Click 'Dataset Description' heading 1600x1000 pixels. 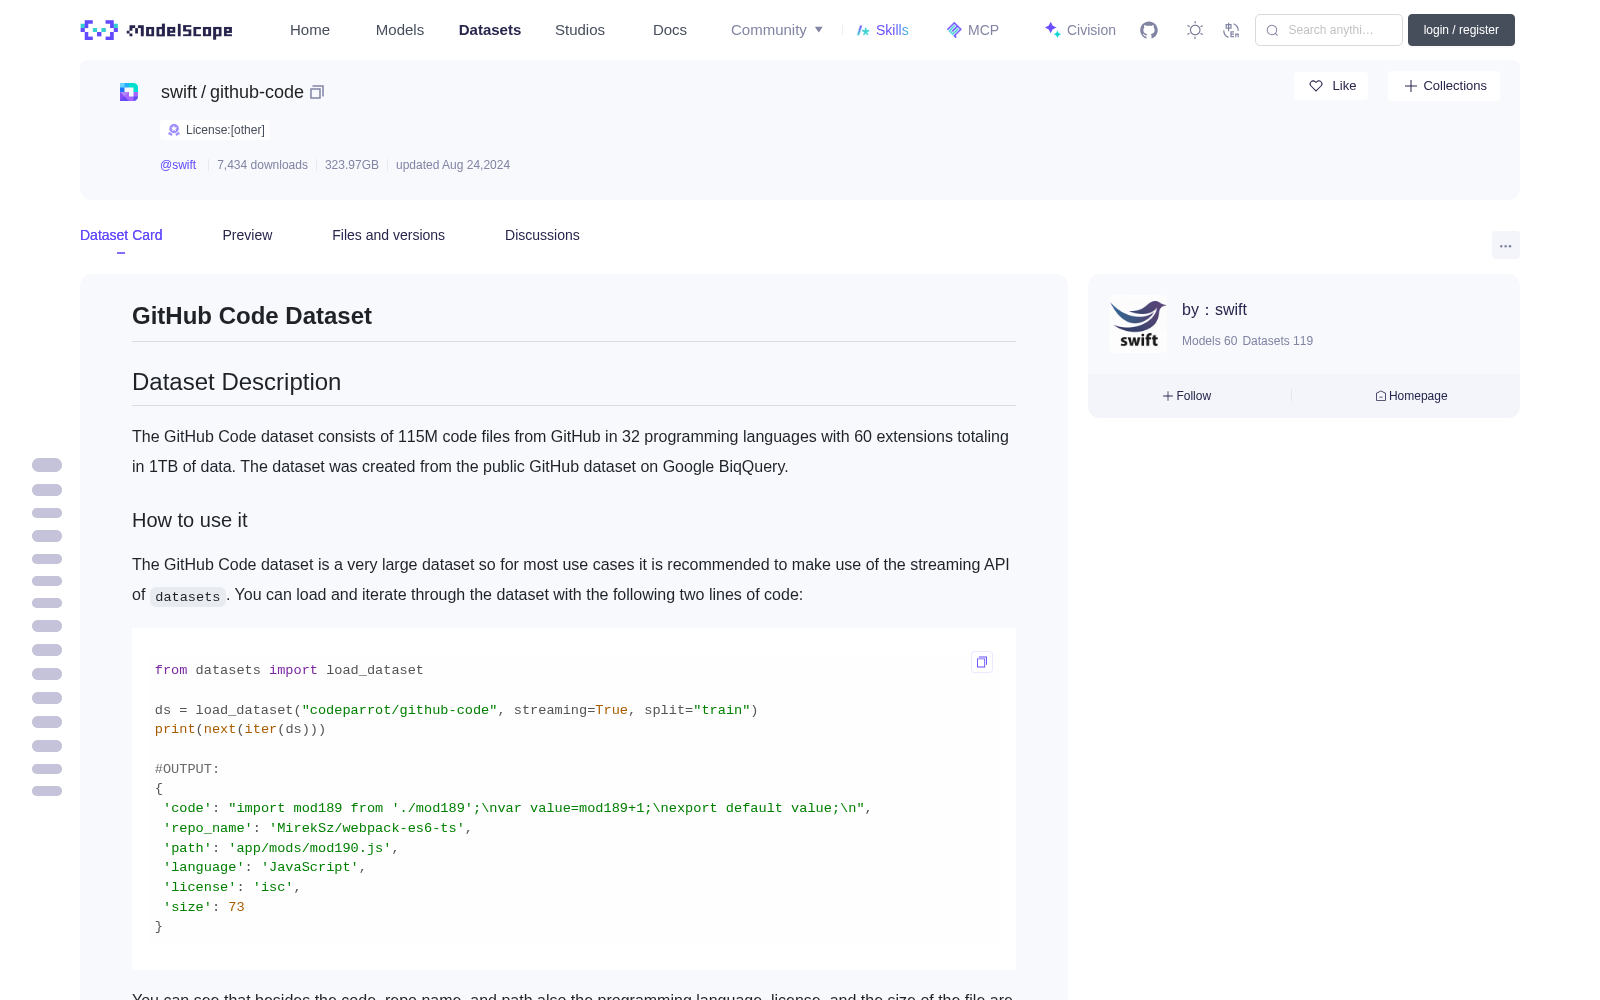(237, 382)
